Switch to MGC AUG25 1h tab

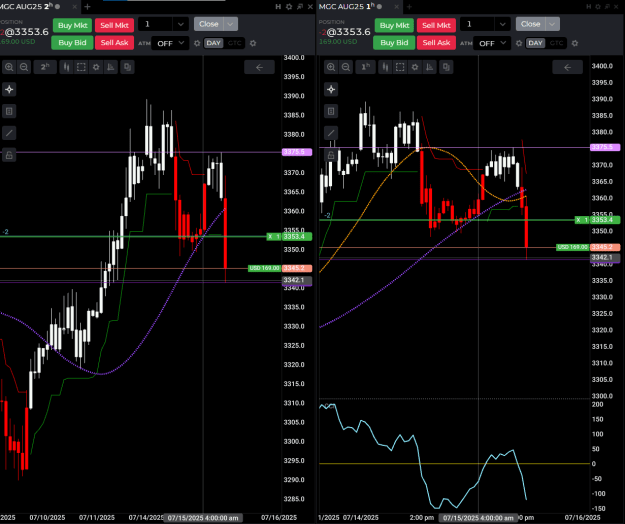(347, 6)
